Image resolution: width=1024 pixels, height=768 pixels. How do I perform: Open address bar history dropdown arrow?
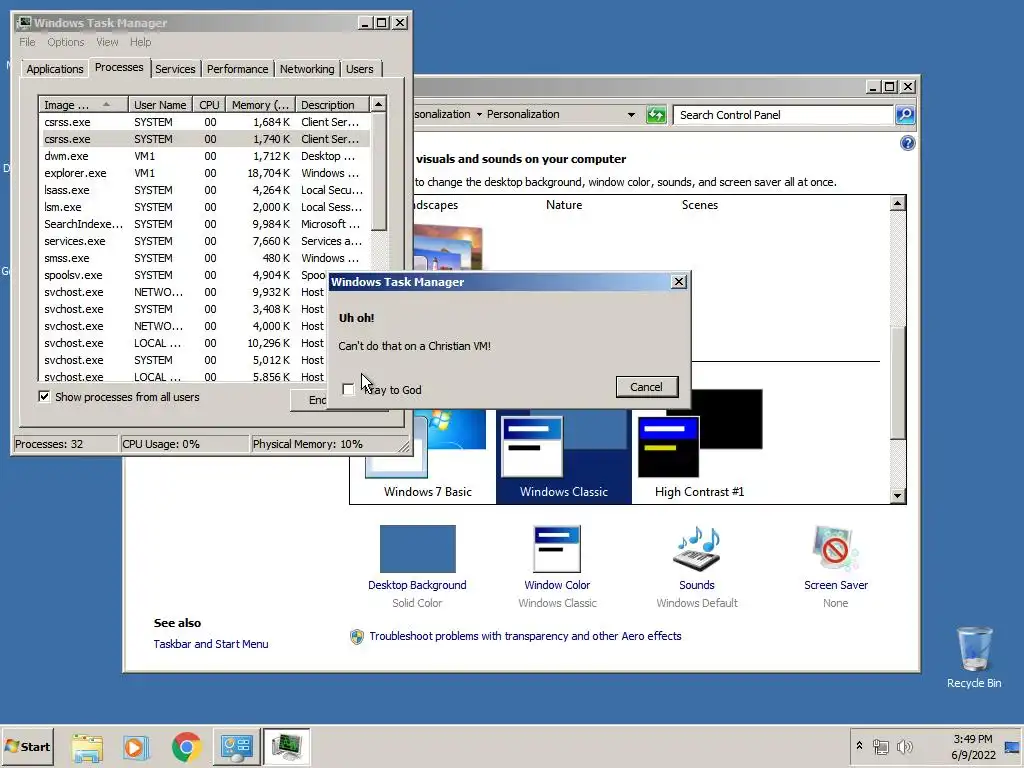(631, 115)
